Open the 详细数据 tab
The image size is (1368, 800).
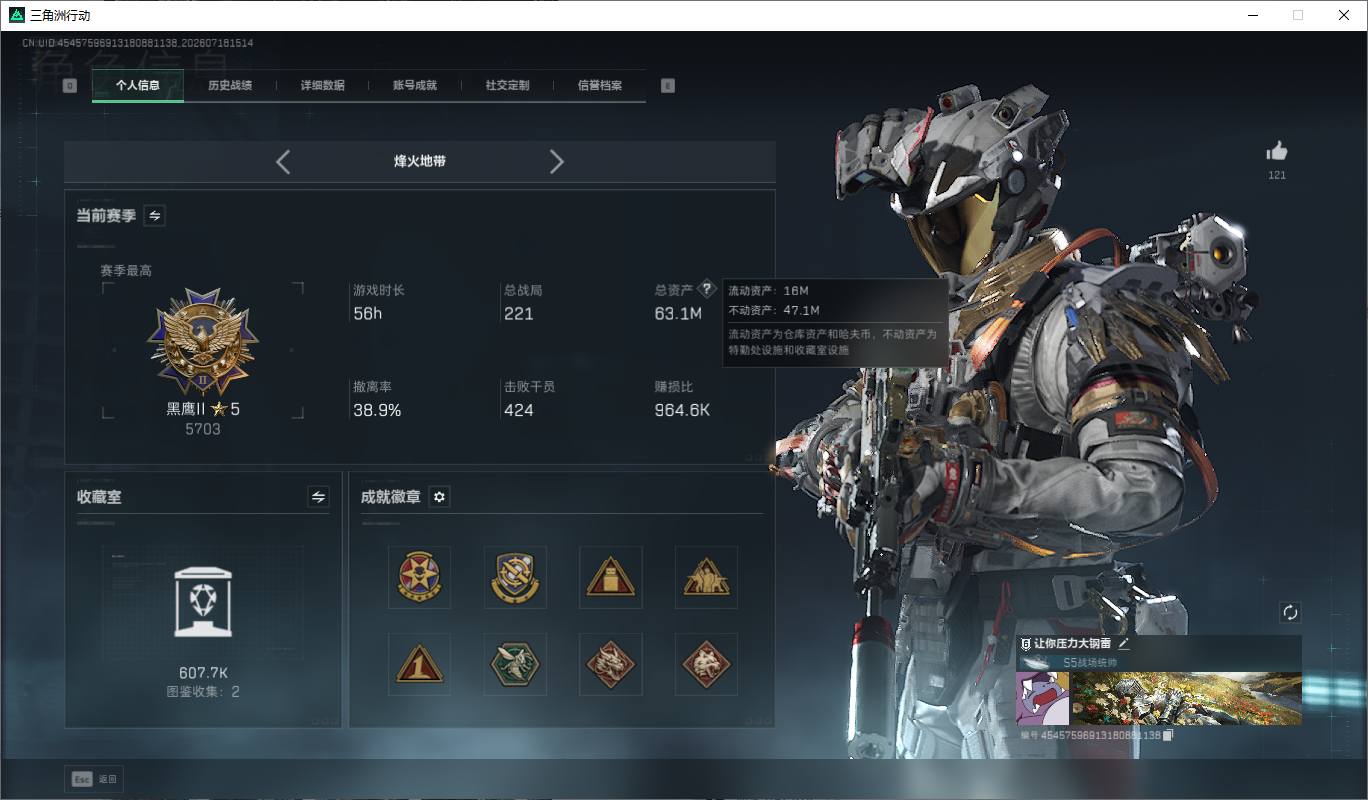323,86
